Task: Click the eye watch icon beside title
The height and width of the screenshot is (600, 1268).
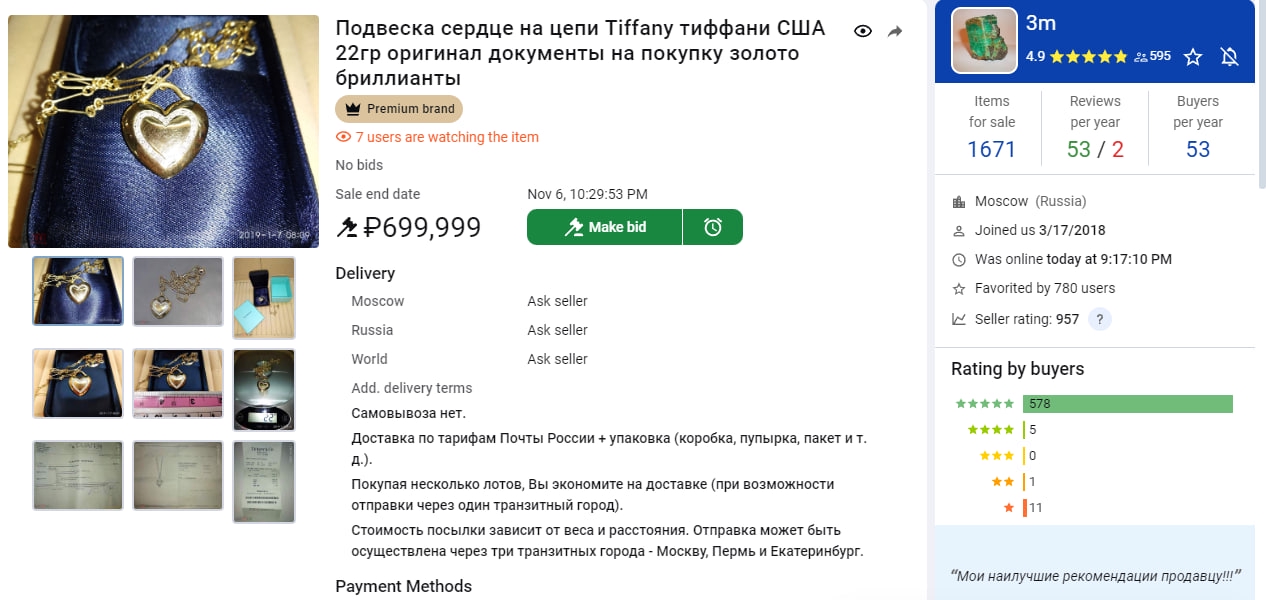Action: 863,31
